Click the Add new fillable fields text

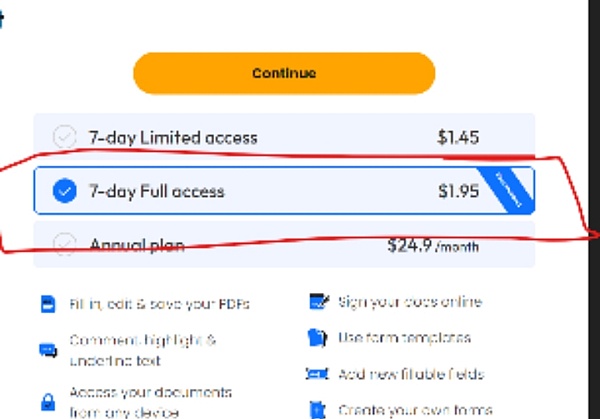[411, 374]
